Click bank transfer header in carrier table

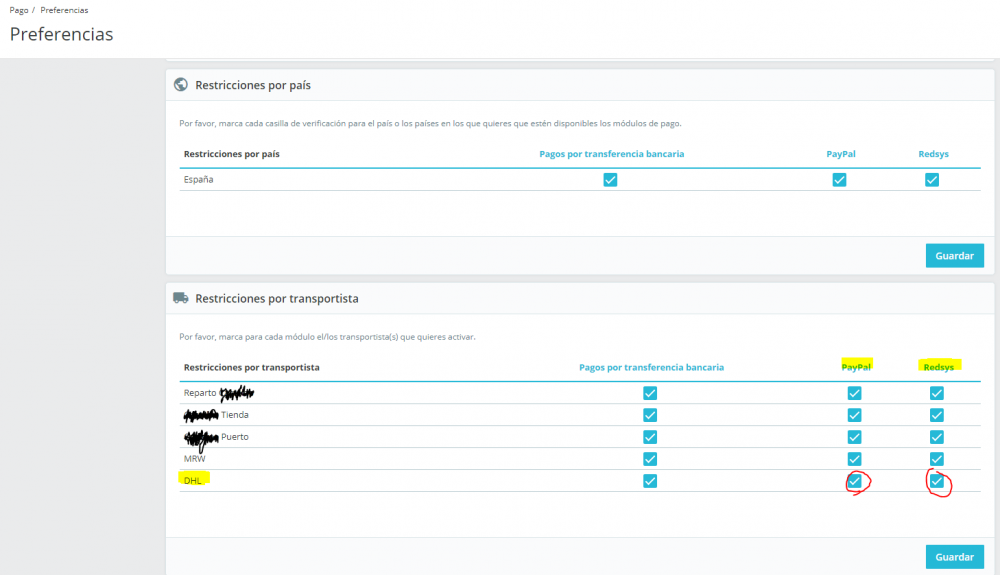(x=651, y=367)
